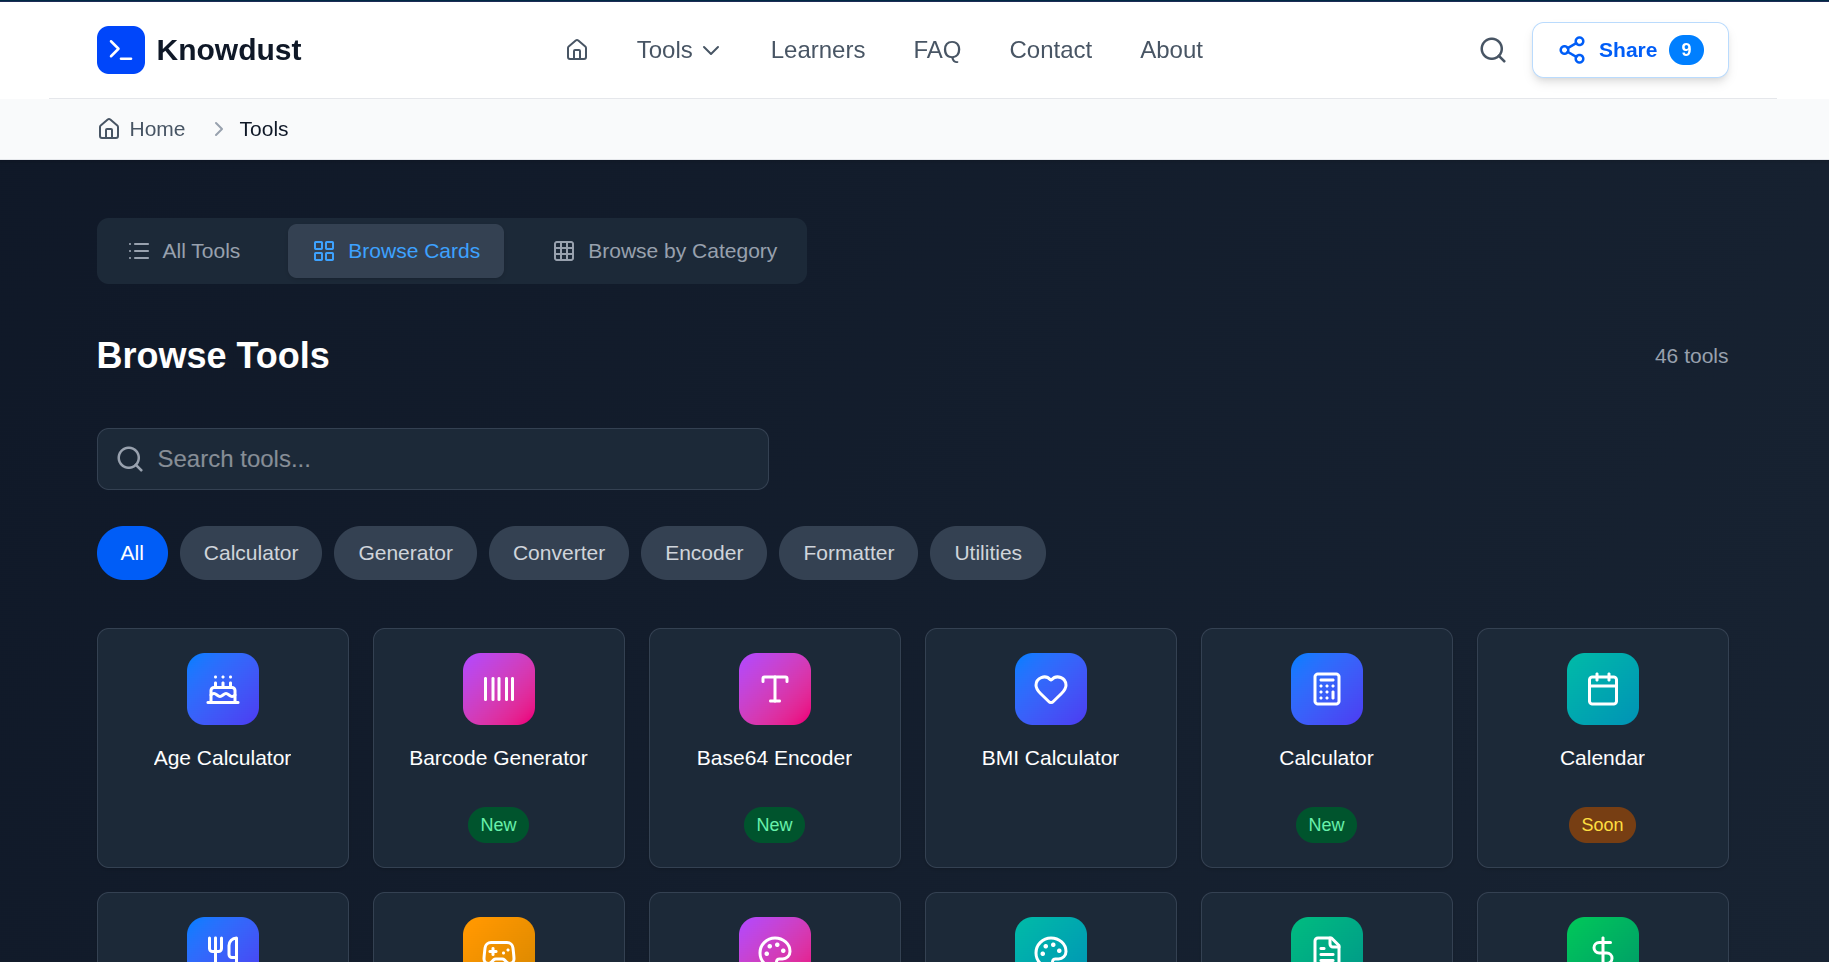Switch to the All Tools tab
The height and width of the screenshot is (962, 1829).
point(185,251)
